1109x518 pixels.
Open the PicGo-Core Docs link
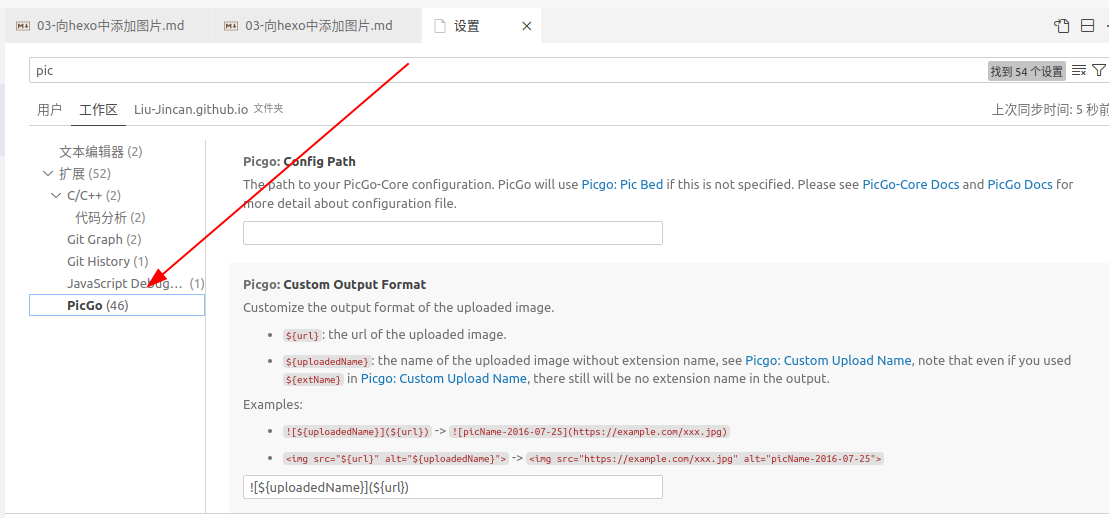point(911,185)
